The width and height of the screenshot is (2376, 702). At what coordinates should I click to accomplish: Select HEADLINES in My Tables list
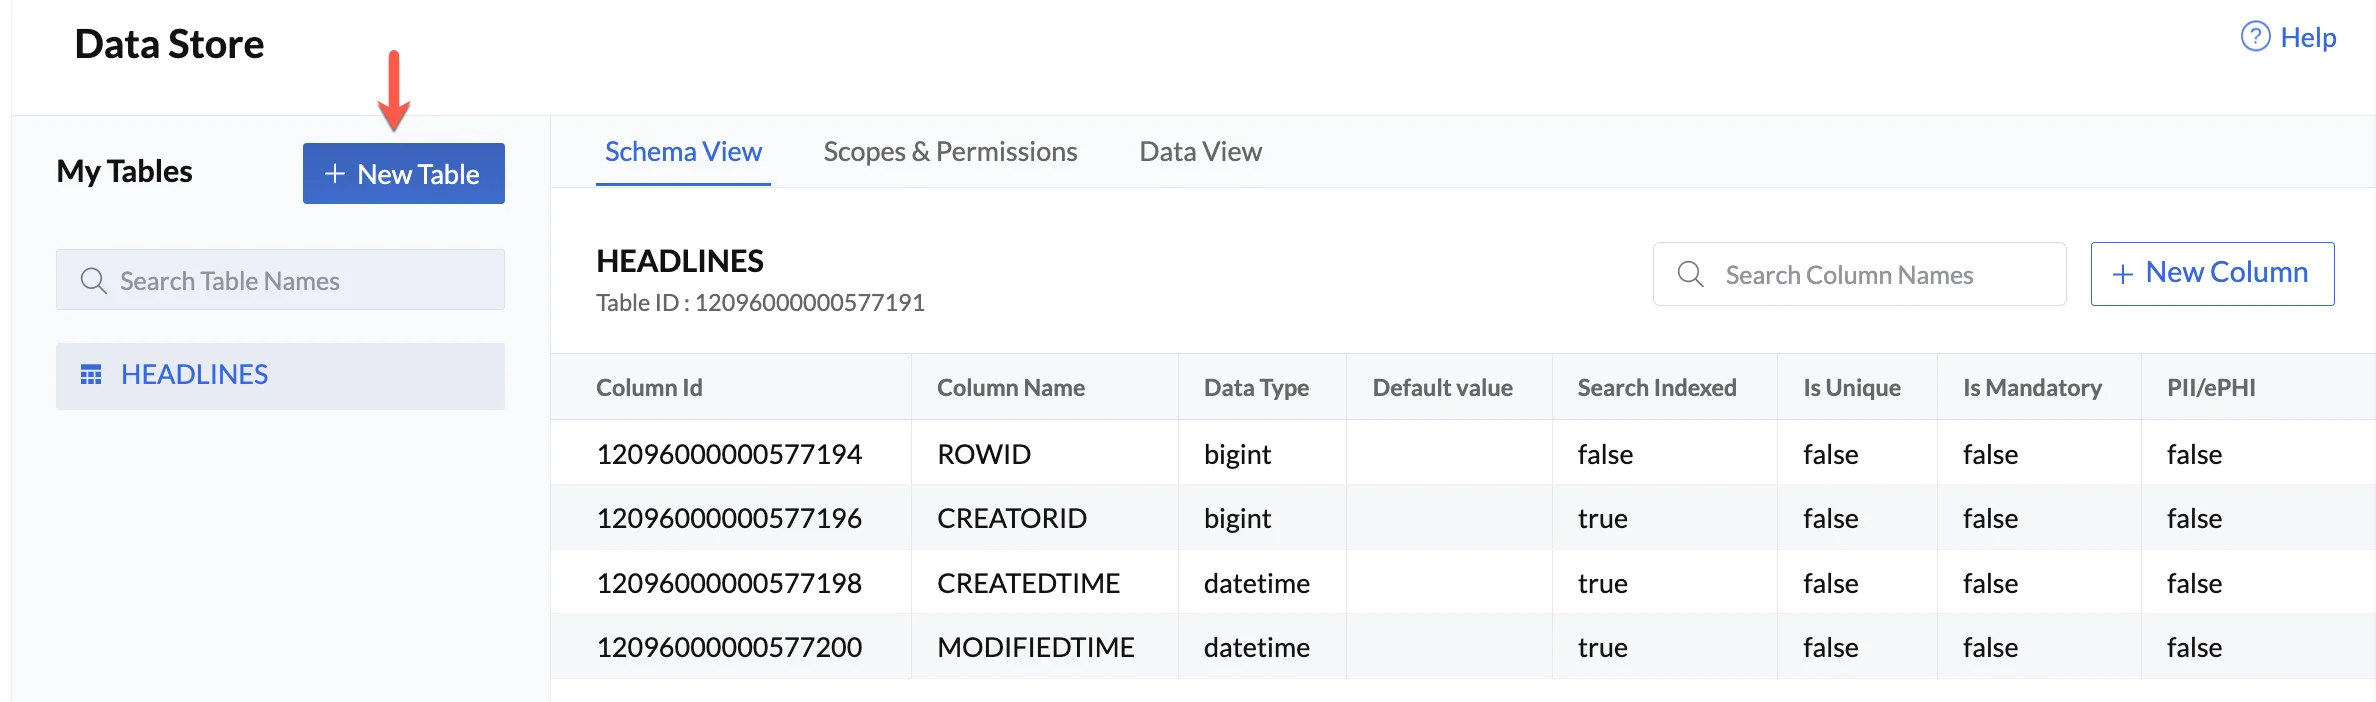tap(194, 375)
